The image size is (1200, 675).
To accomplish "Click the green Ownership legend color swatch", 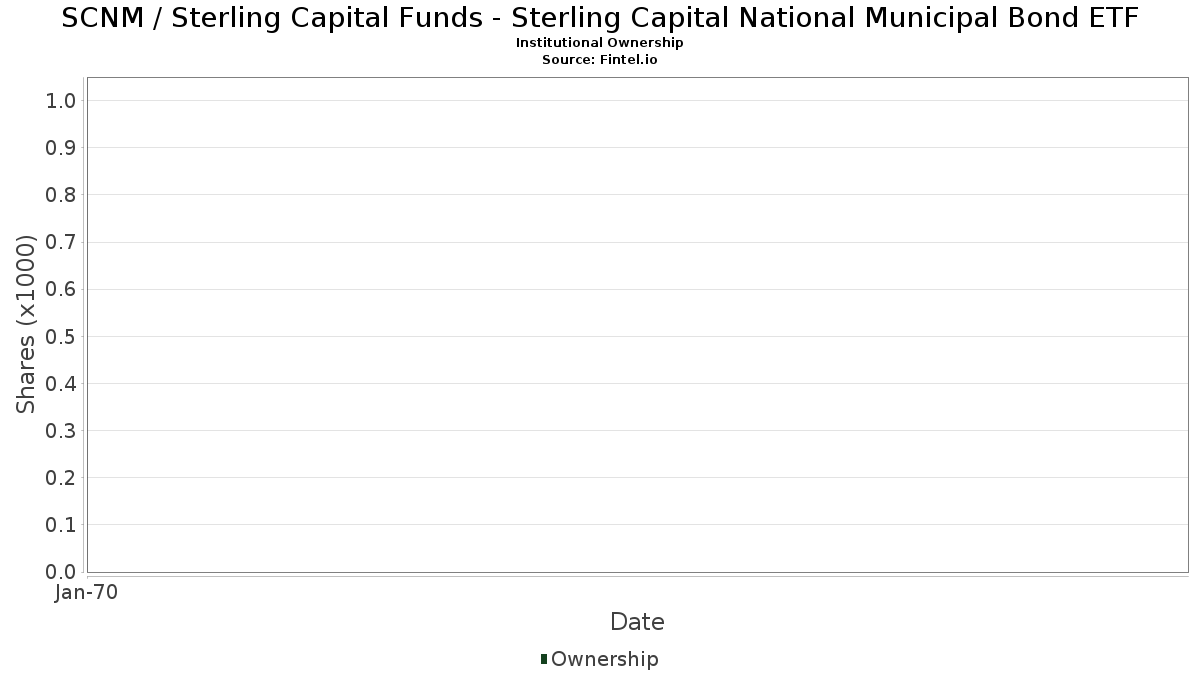I will [544, 659].
